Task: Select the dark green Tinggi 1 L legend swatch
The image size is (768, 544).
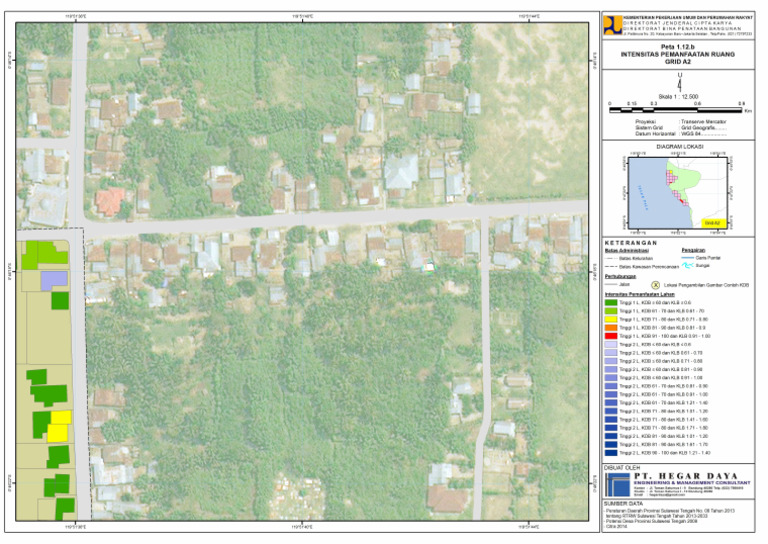Action: pyautogui.click(x=611, y=301)
